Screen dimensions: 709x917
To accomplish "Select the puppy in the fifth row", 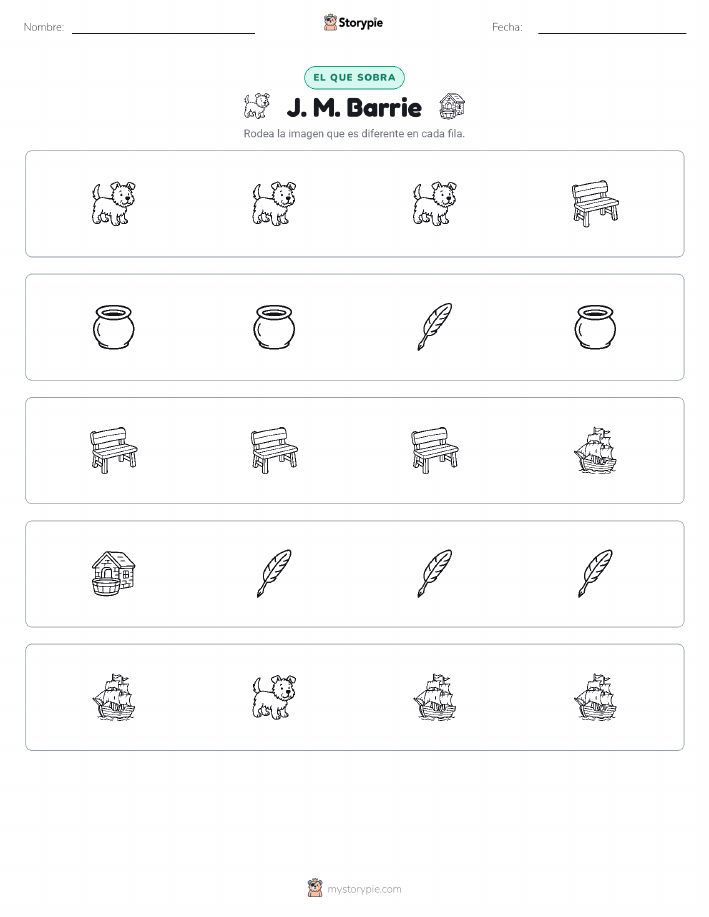I will click(x=274, y=697).
